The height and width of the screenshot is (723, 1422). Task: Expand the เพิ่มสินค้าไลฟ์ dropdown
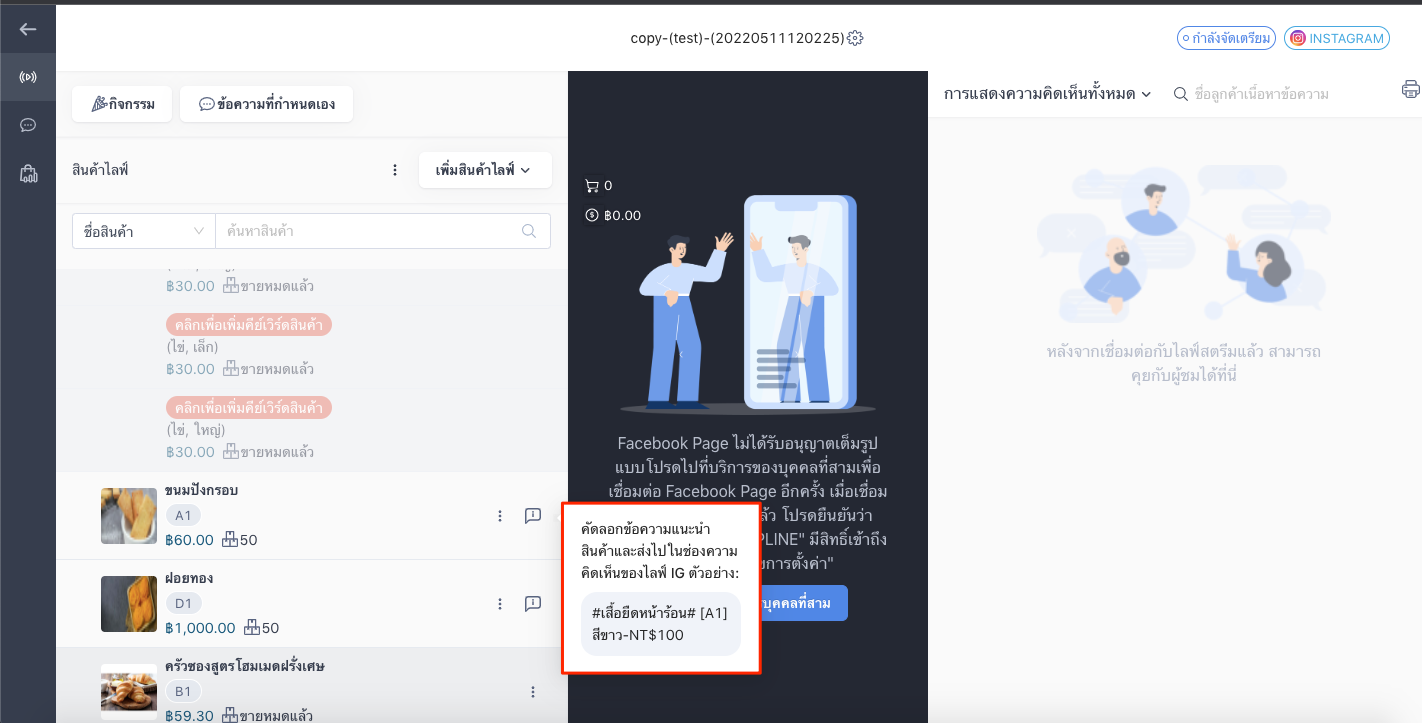tap(485, 170)
